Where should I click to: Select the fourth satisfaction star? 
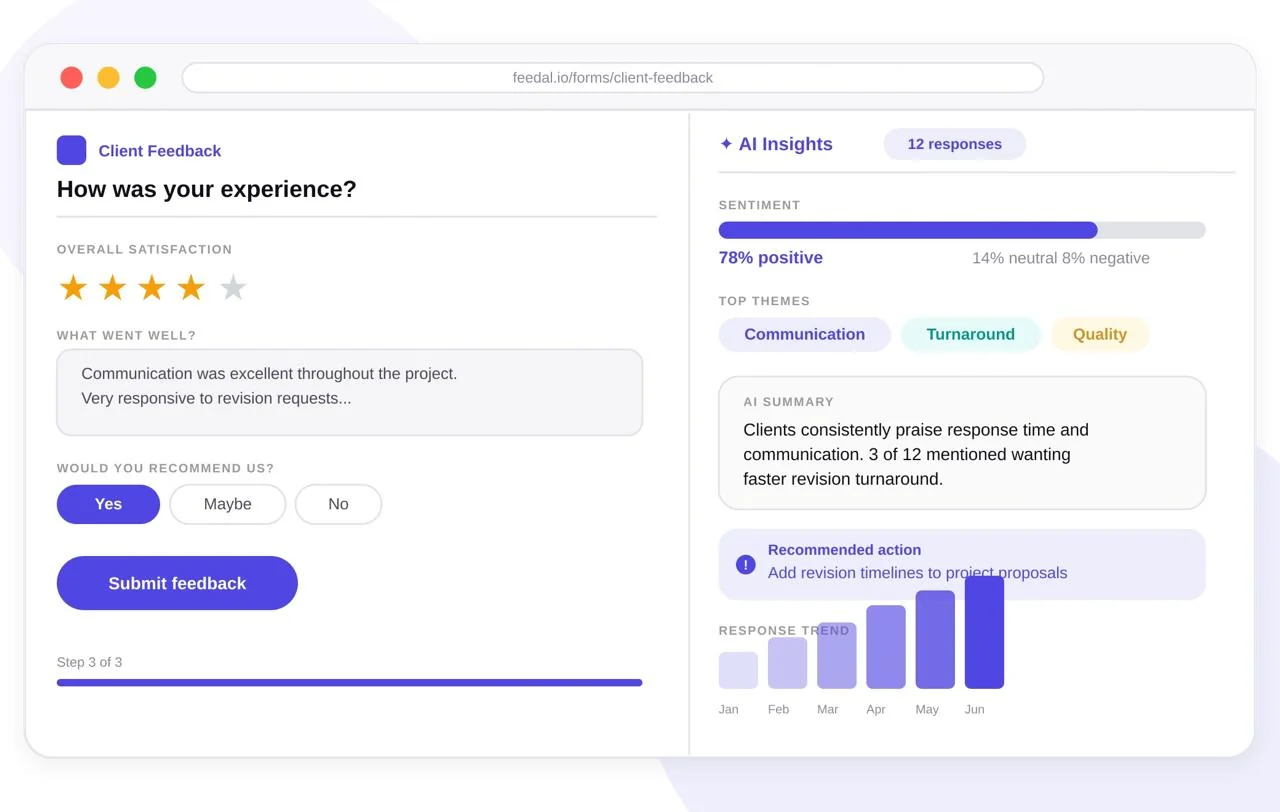click(191, 288)
